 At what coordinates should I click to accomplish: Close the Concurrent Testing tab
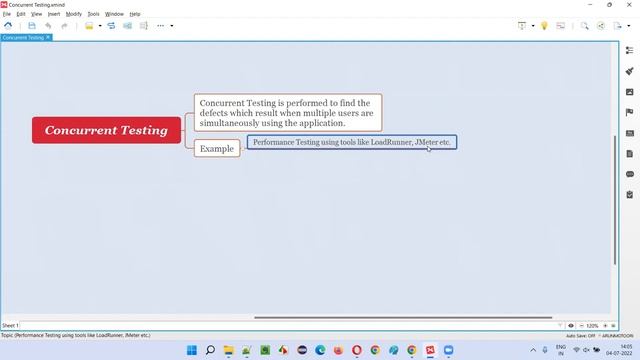click(x=48, y=38)
